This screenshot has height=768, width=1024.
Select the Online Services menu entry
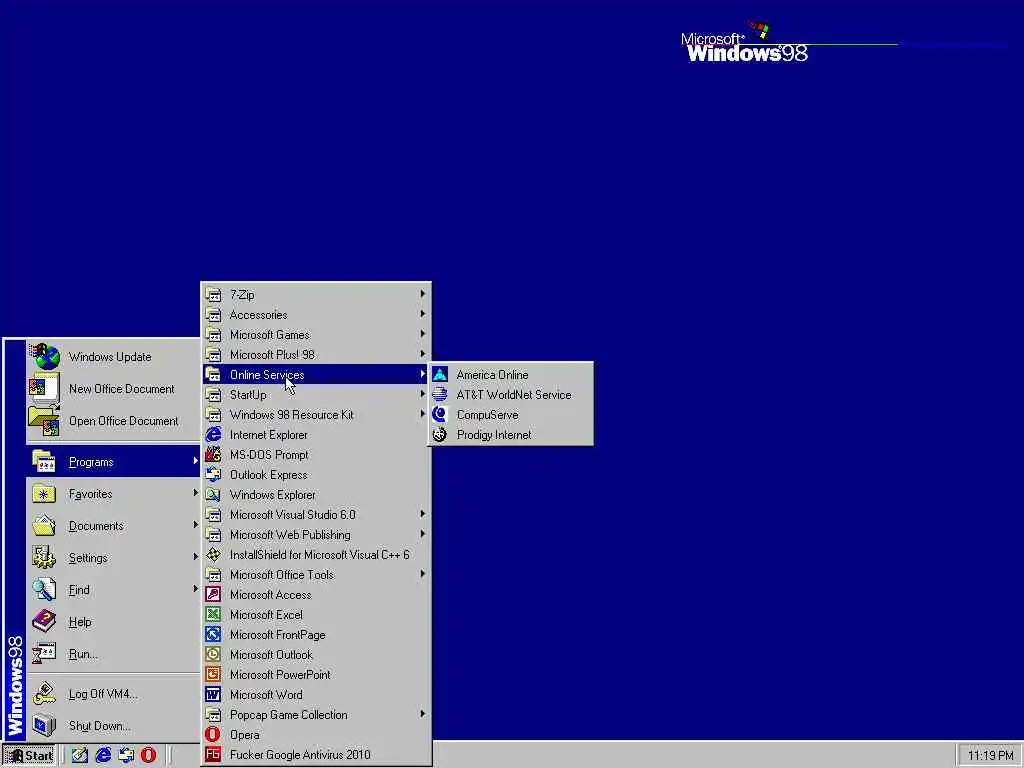point(316,374)
